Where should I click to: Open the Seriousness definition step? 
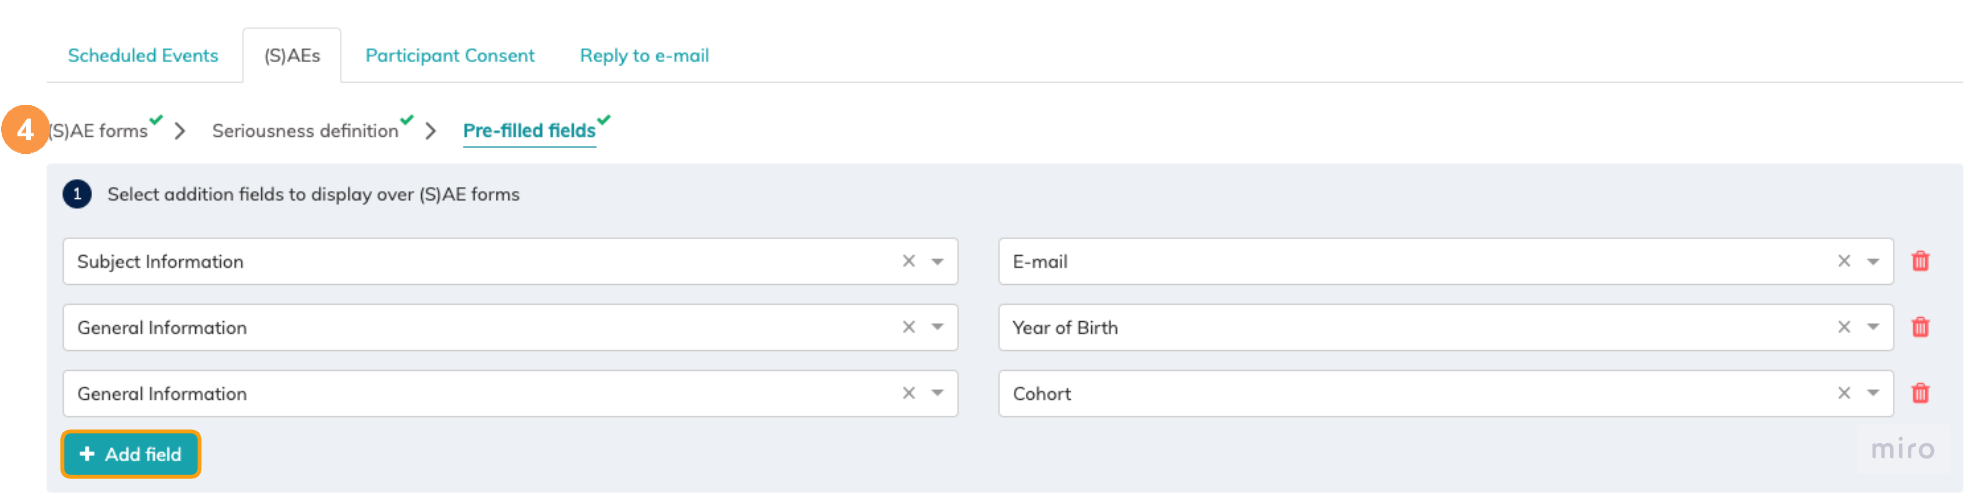(305, 131)
